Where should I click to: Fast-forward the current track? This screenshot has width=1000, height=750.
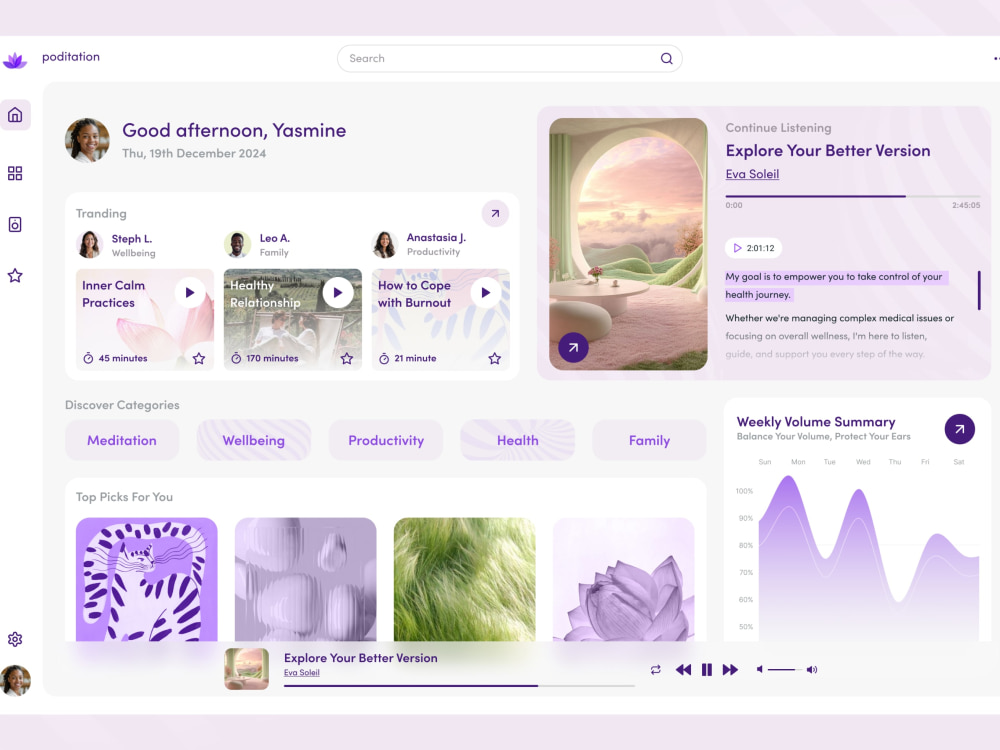pos(730,670)
